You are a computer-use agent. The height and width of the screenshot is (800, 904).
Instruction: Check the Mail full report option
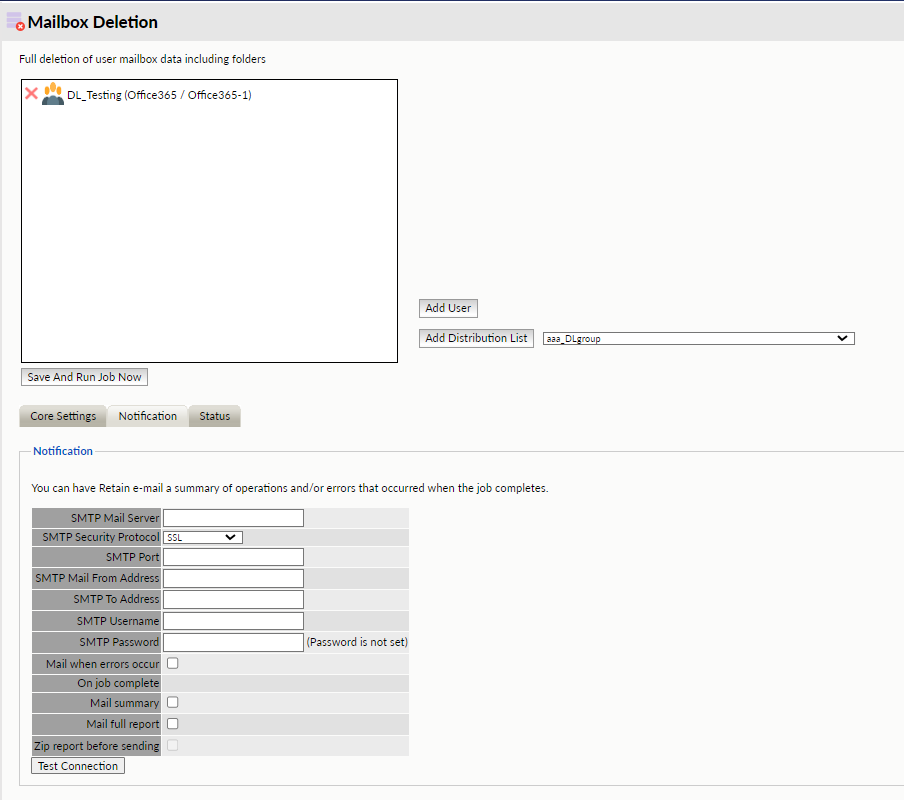[173, 723]
